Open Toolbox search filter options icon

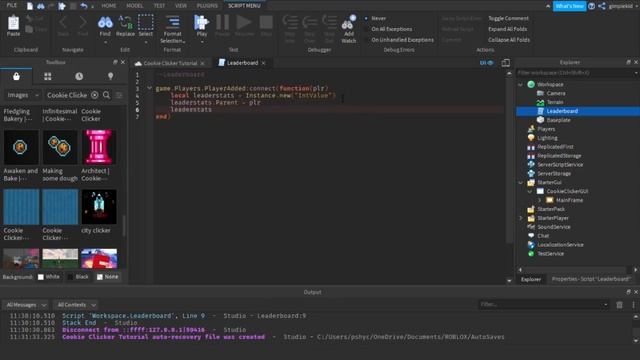pyautogui.click(x=119, y=95)
